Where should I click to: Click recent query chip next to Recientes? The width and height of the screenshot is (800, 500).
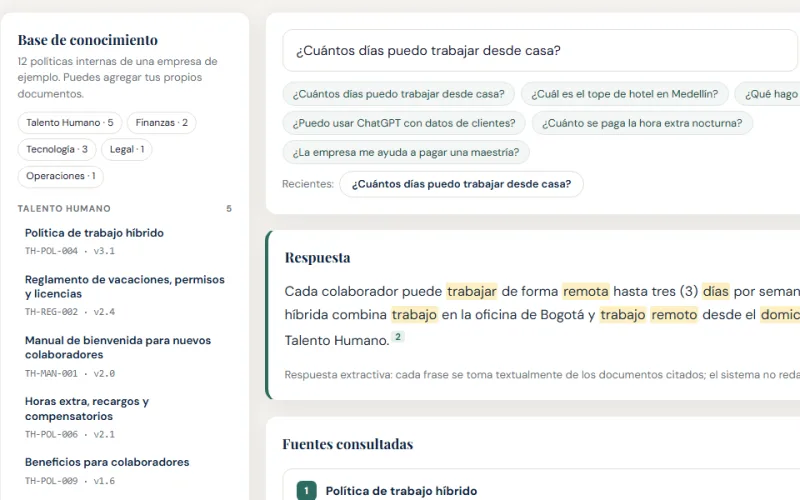coord(461,184)
